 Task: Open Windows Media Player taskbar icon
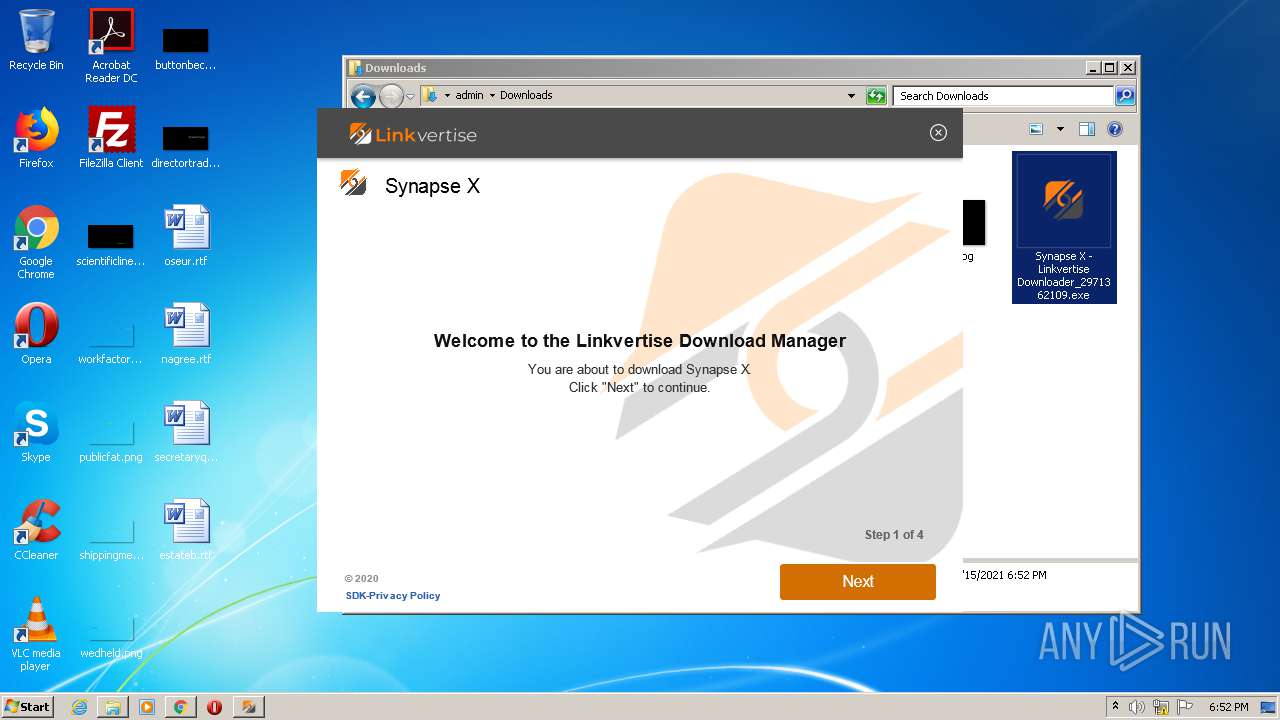[x=147, y=707]
